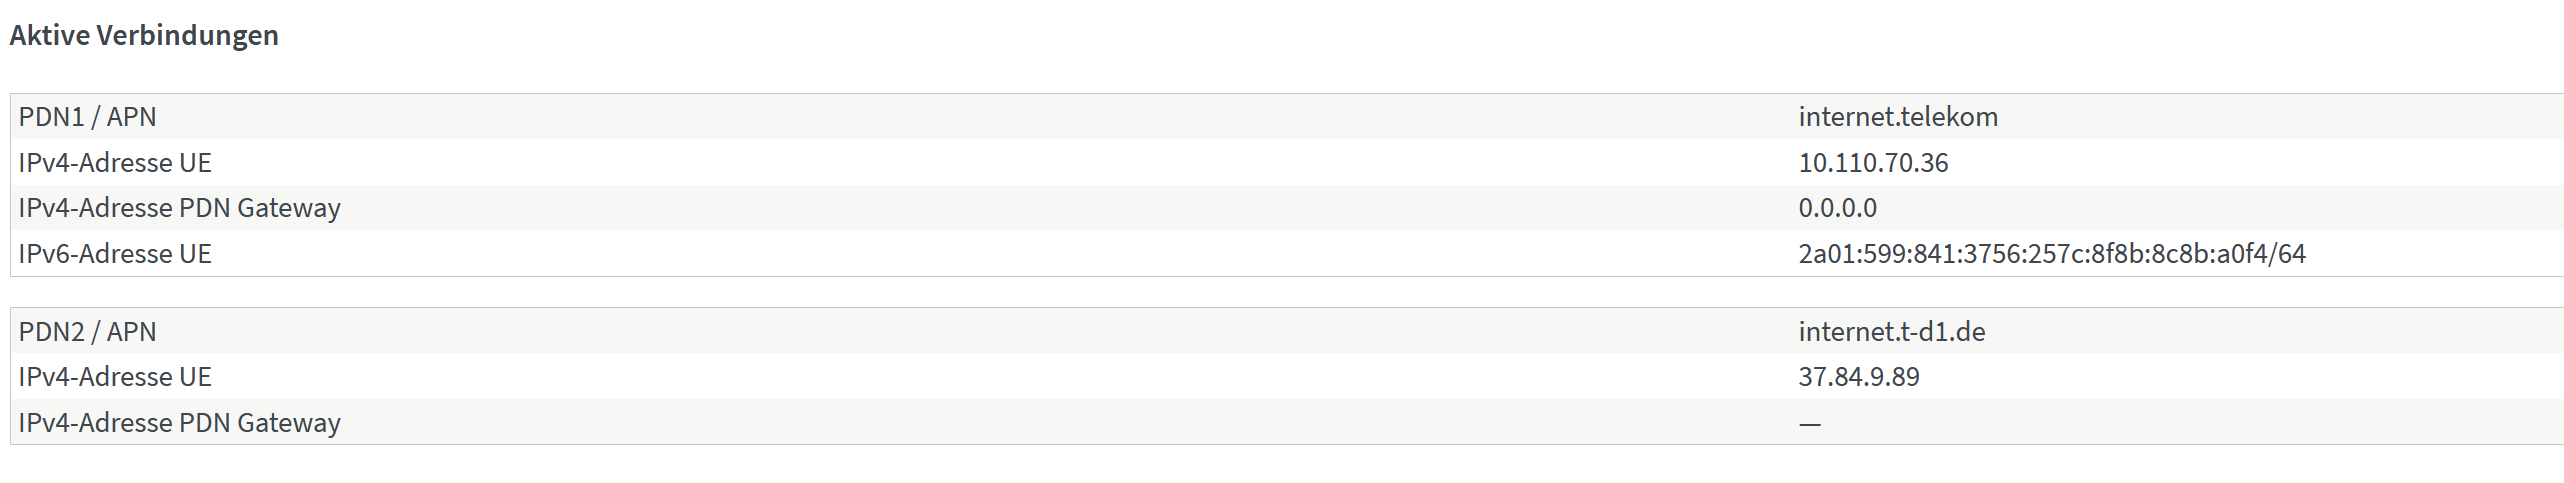
Task: Select the 'PDN2 / APN' label
Action: (87, 332)
